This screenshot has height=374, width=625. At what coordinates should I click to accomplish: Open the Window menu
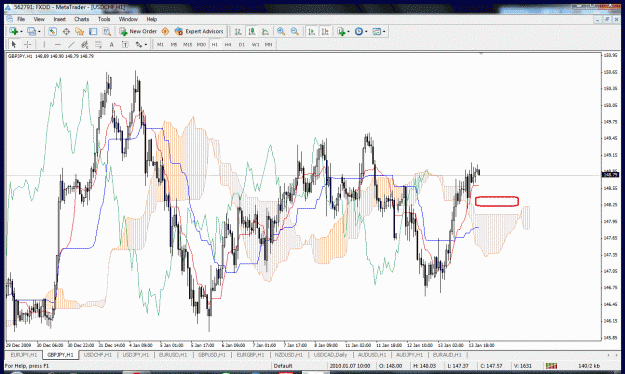[x=128, y=19]
